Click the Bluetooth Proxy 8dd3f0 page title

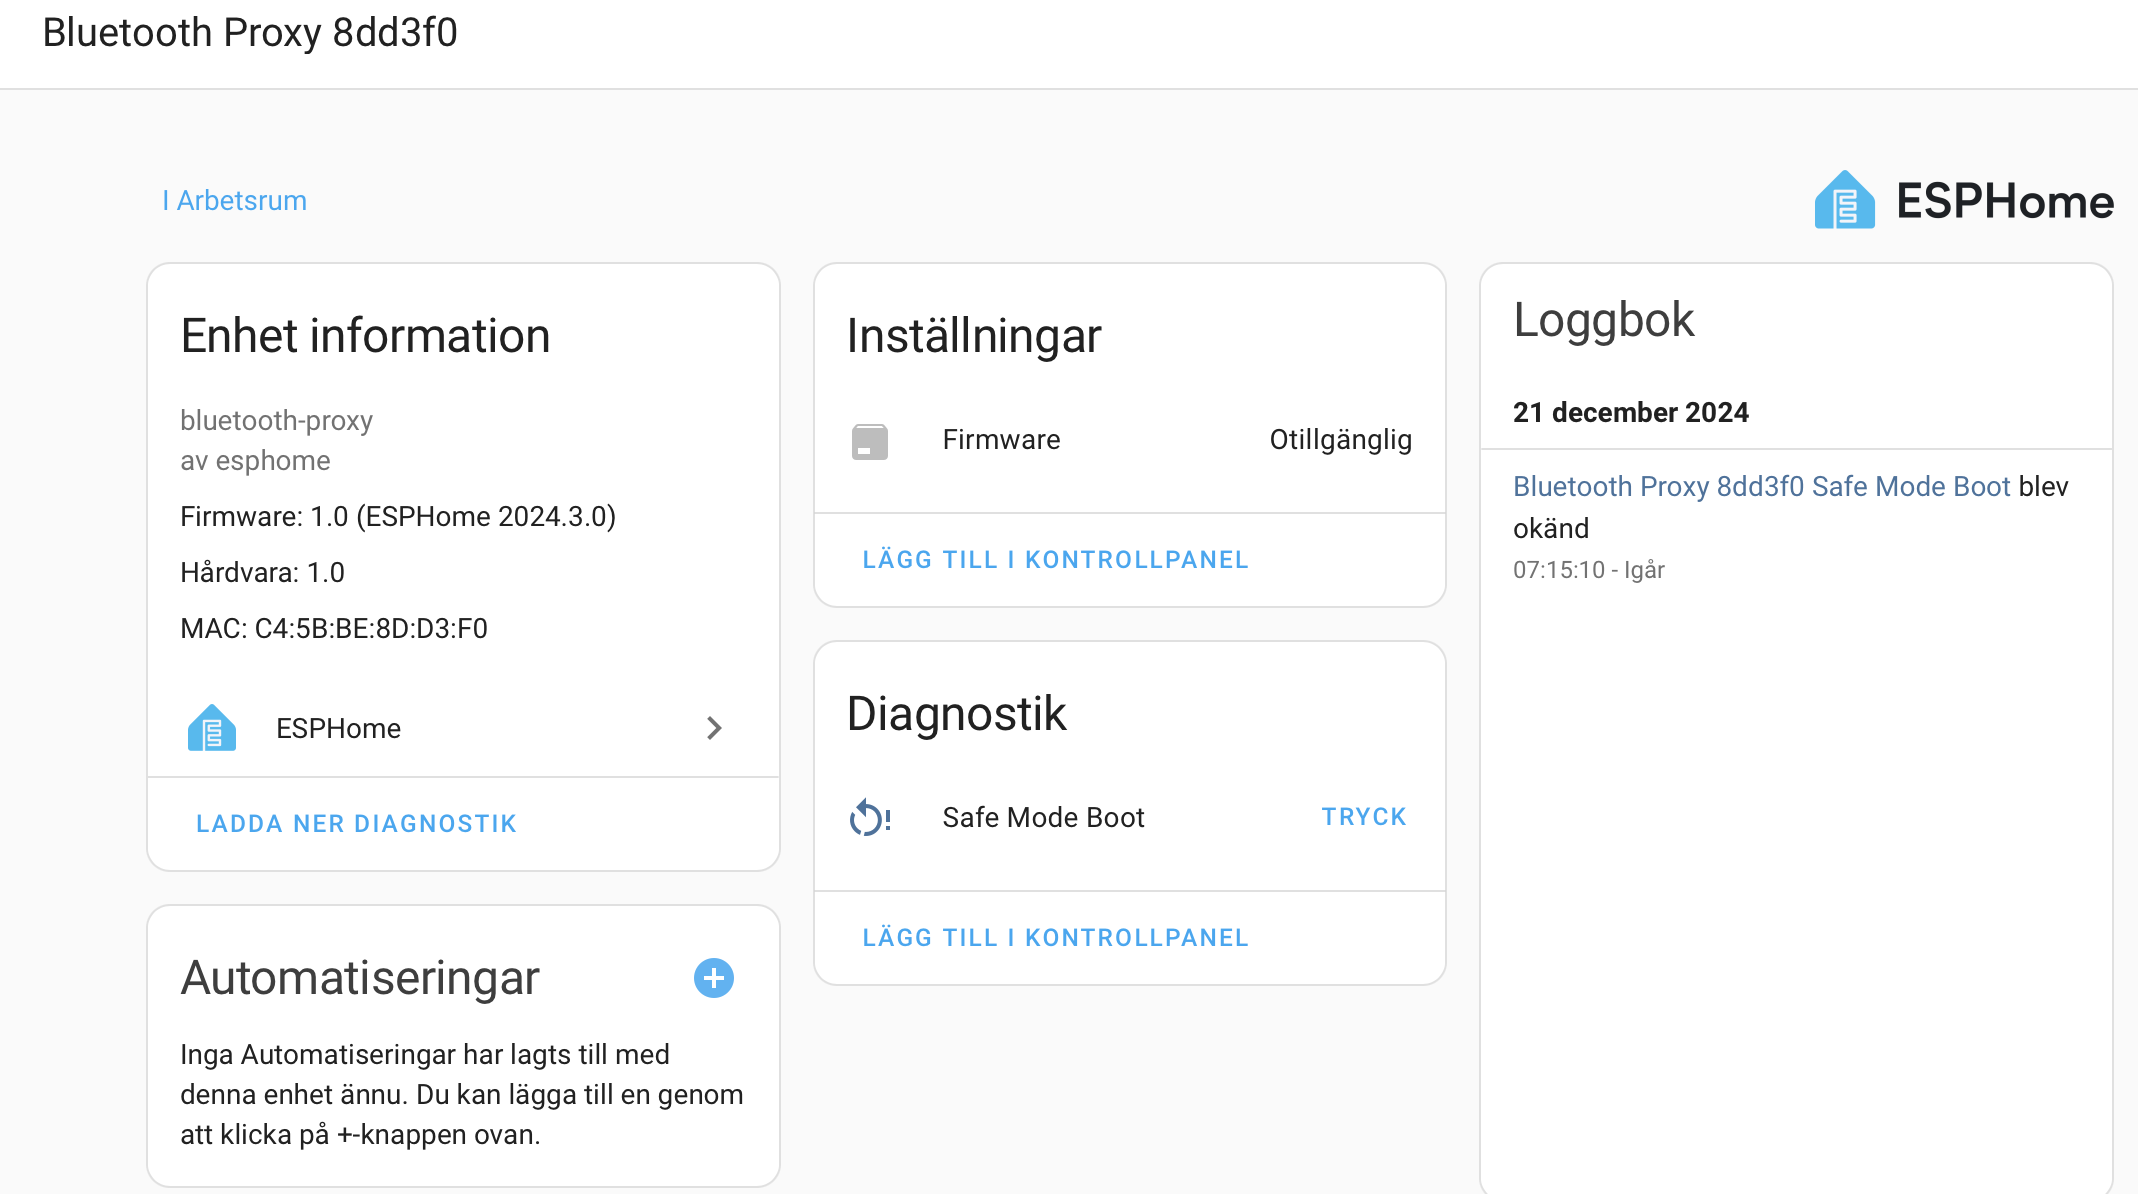(x=250, y=33)
